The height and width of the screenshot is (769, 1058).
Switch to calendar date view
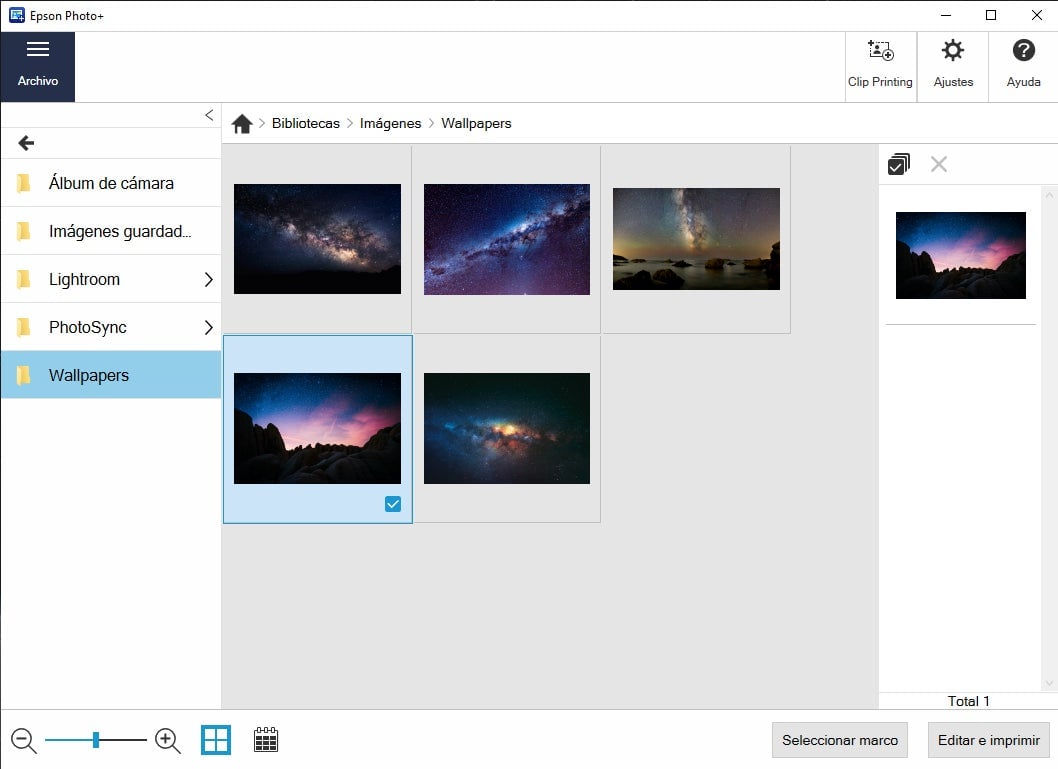tap(266, 740)
